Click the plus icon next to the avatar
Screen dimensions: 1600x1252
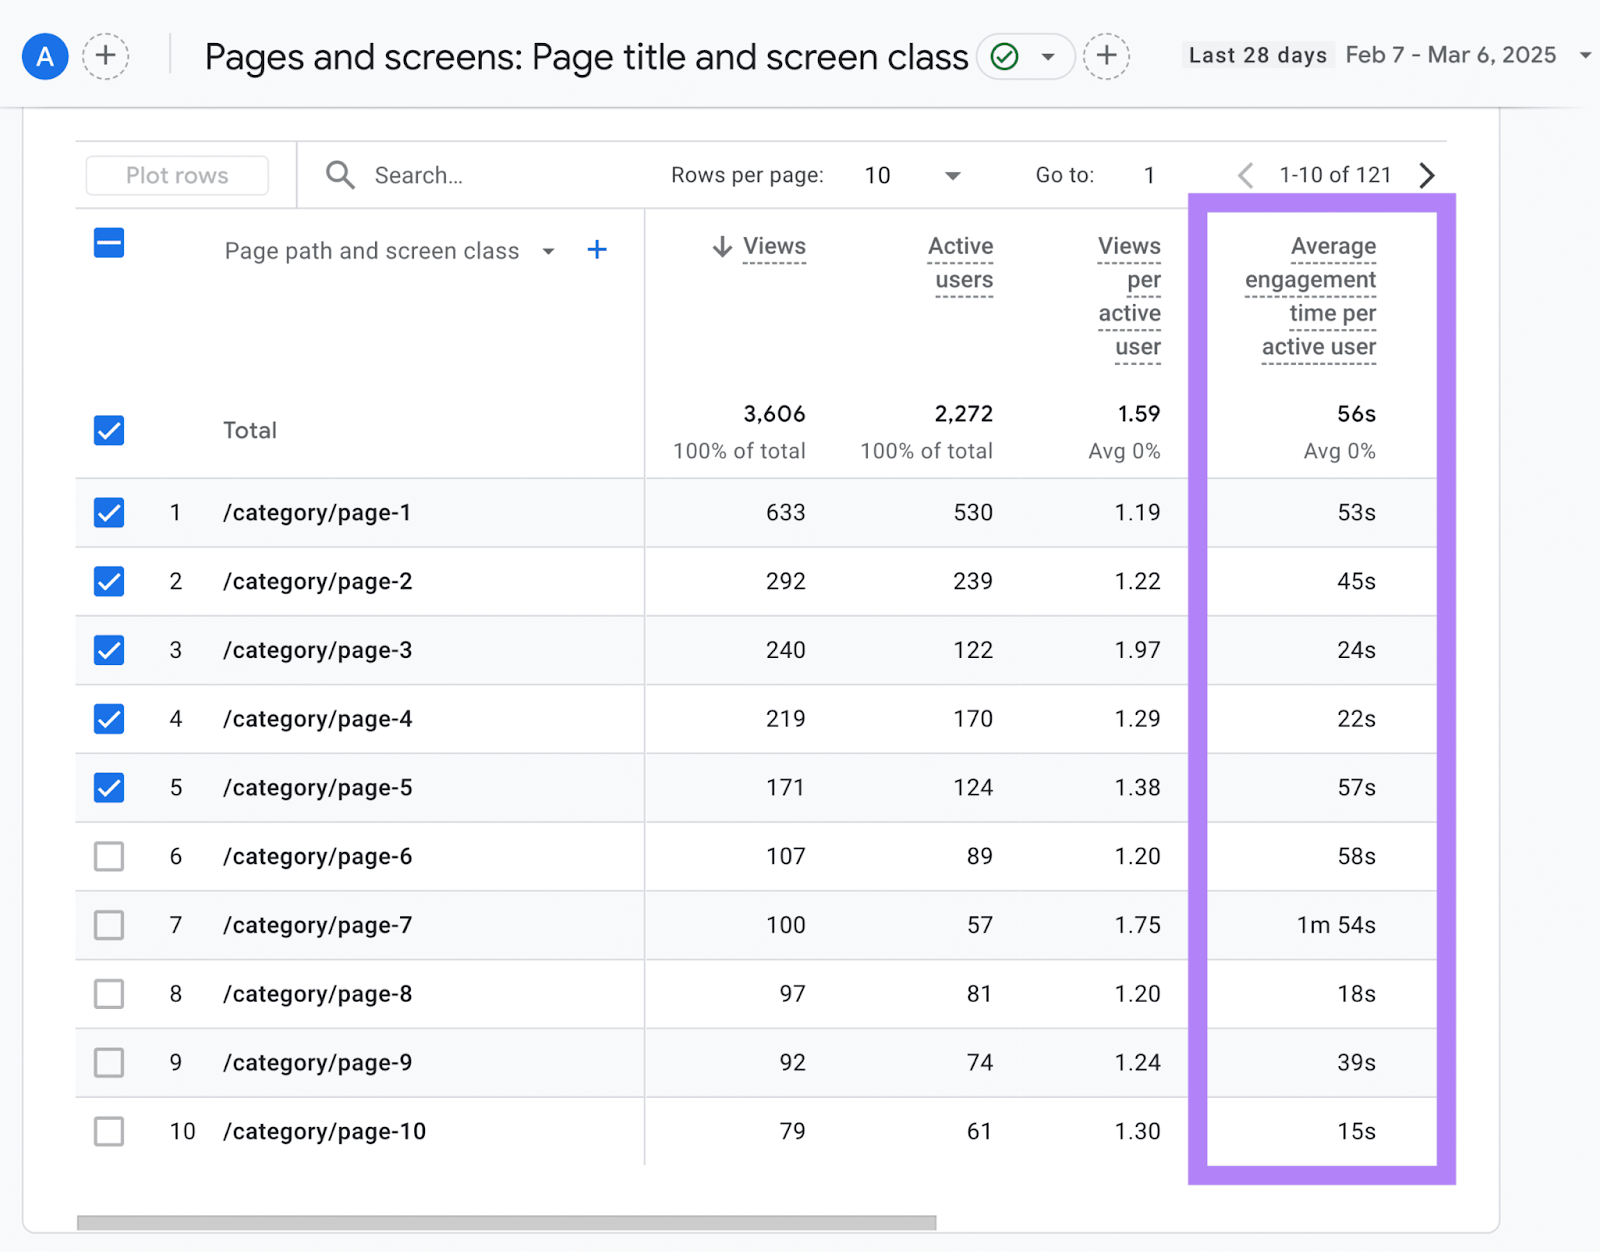tap(106, 57)
